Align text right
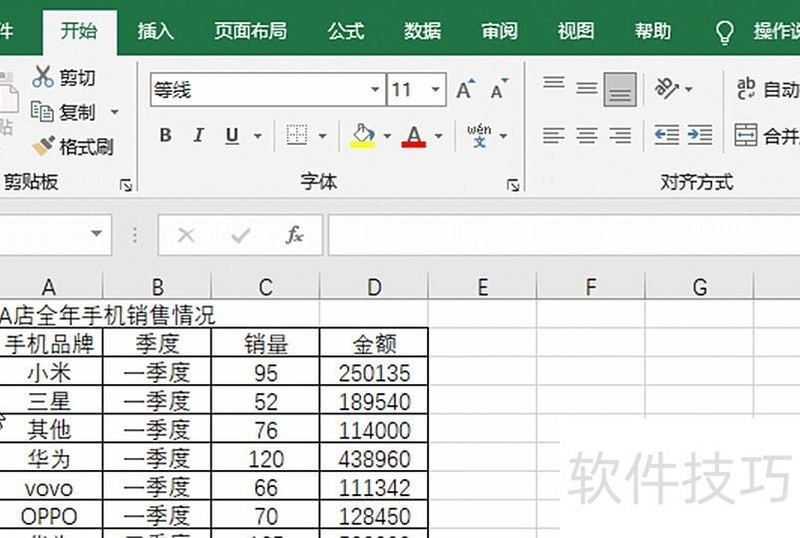The height and width of the screenshot is (538, 800). [620, 136]
